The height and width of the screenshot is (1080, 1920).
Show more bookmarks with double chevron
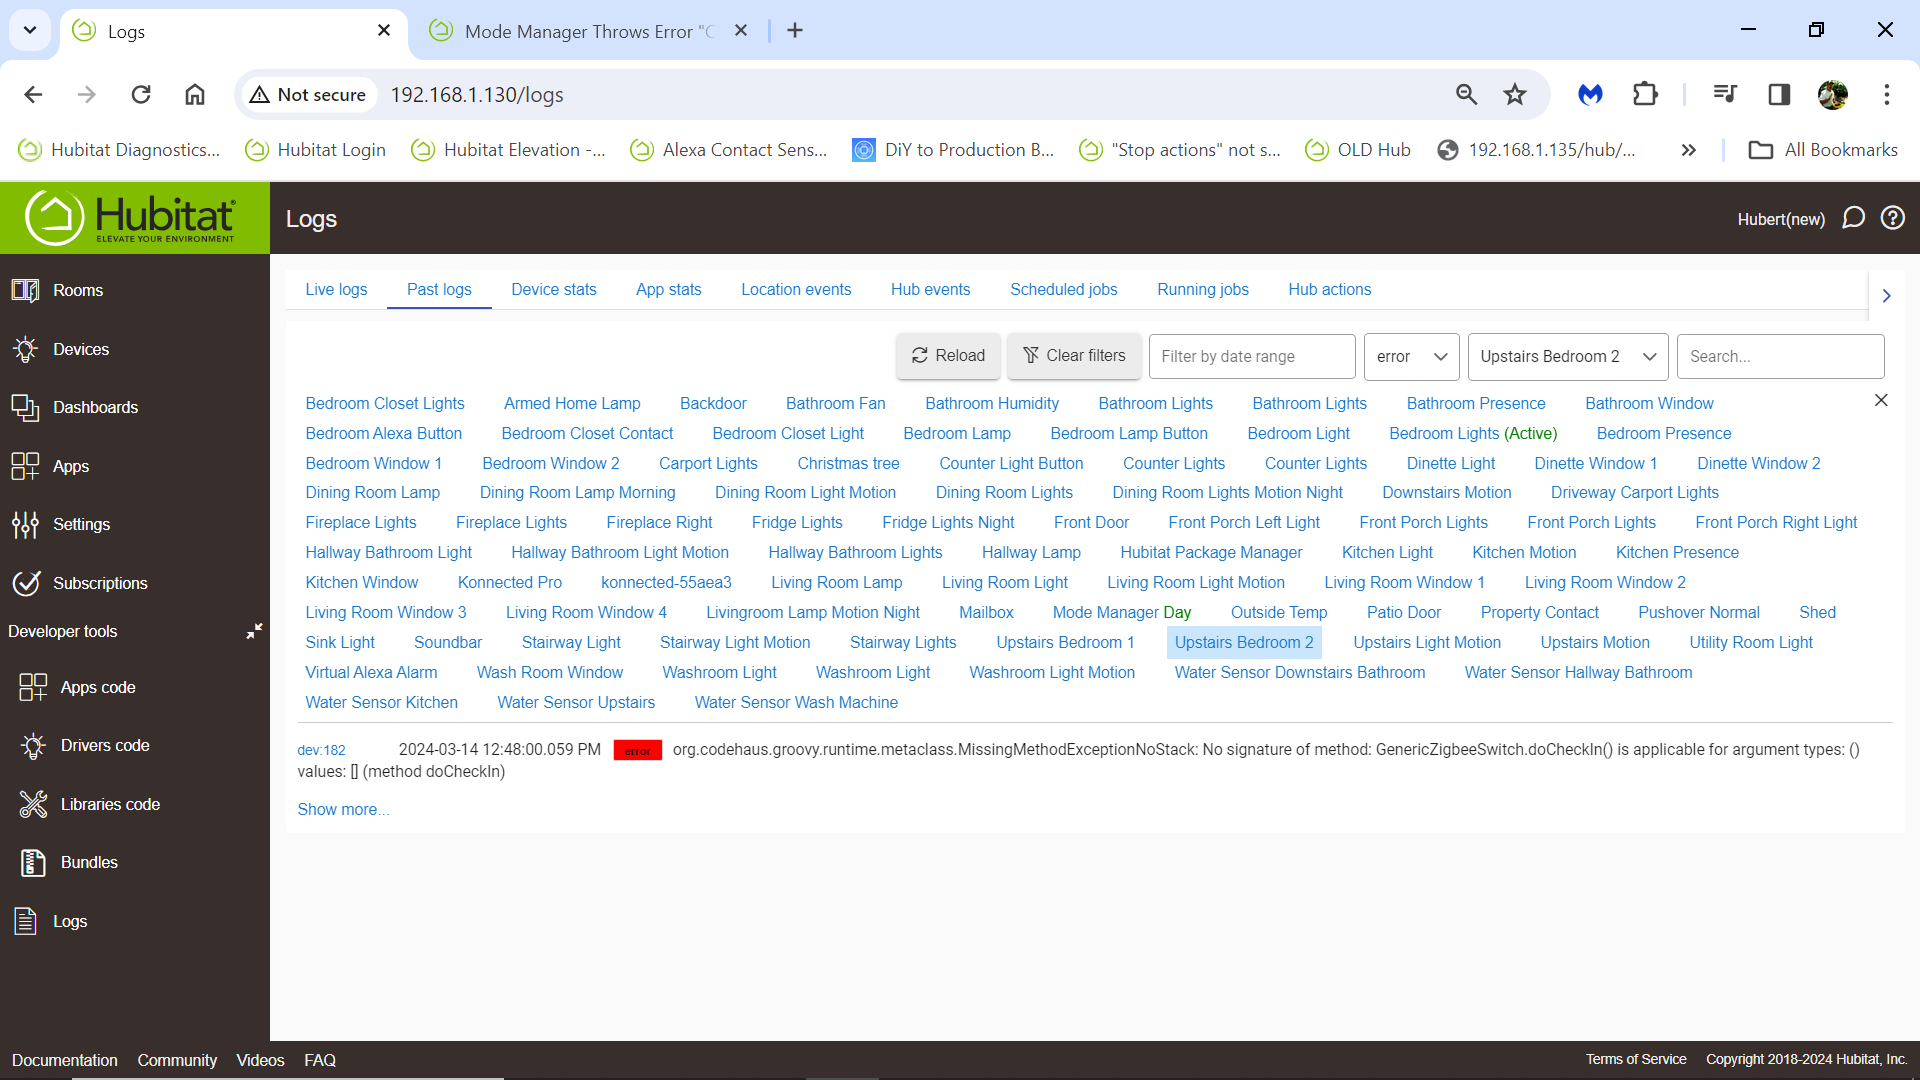1689,150
